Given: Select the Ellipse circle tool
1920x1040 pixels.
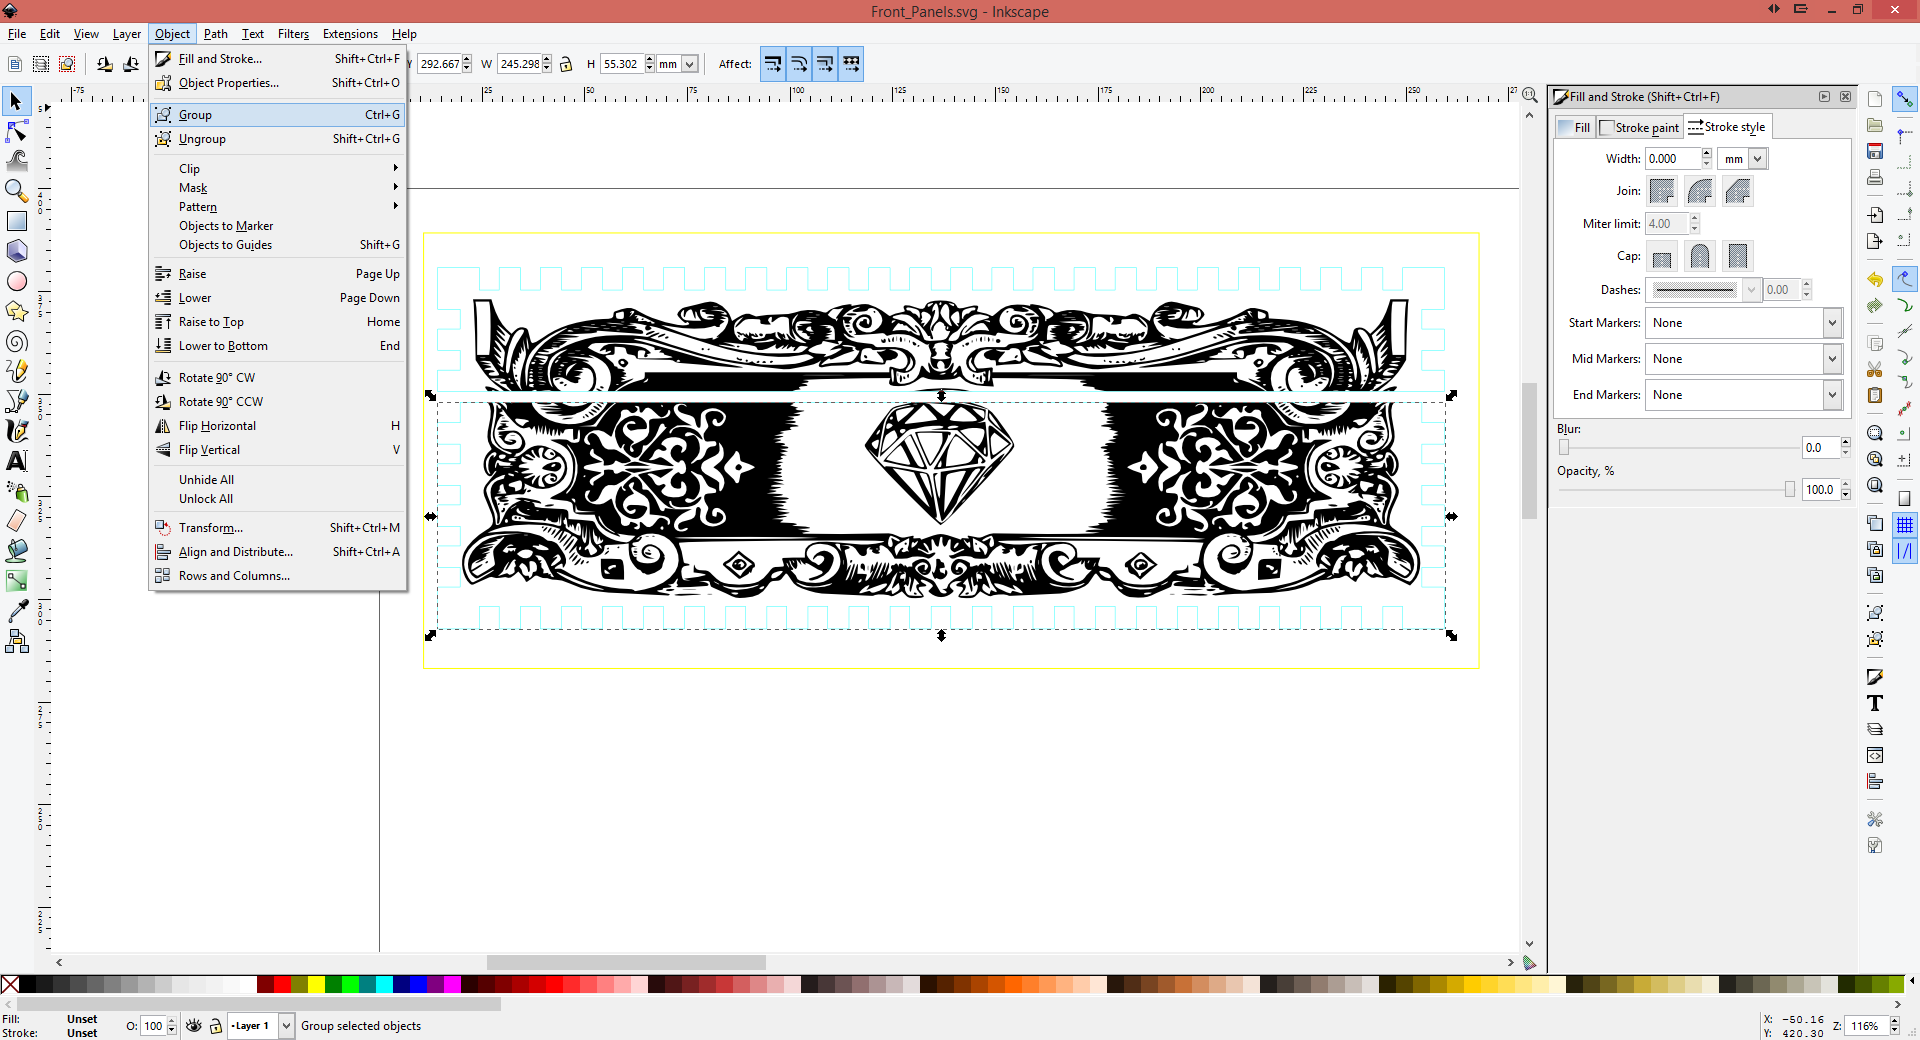Looking at the screenshot, I should coord(16,281).
